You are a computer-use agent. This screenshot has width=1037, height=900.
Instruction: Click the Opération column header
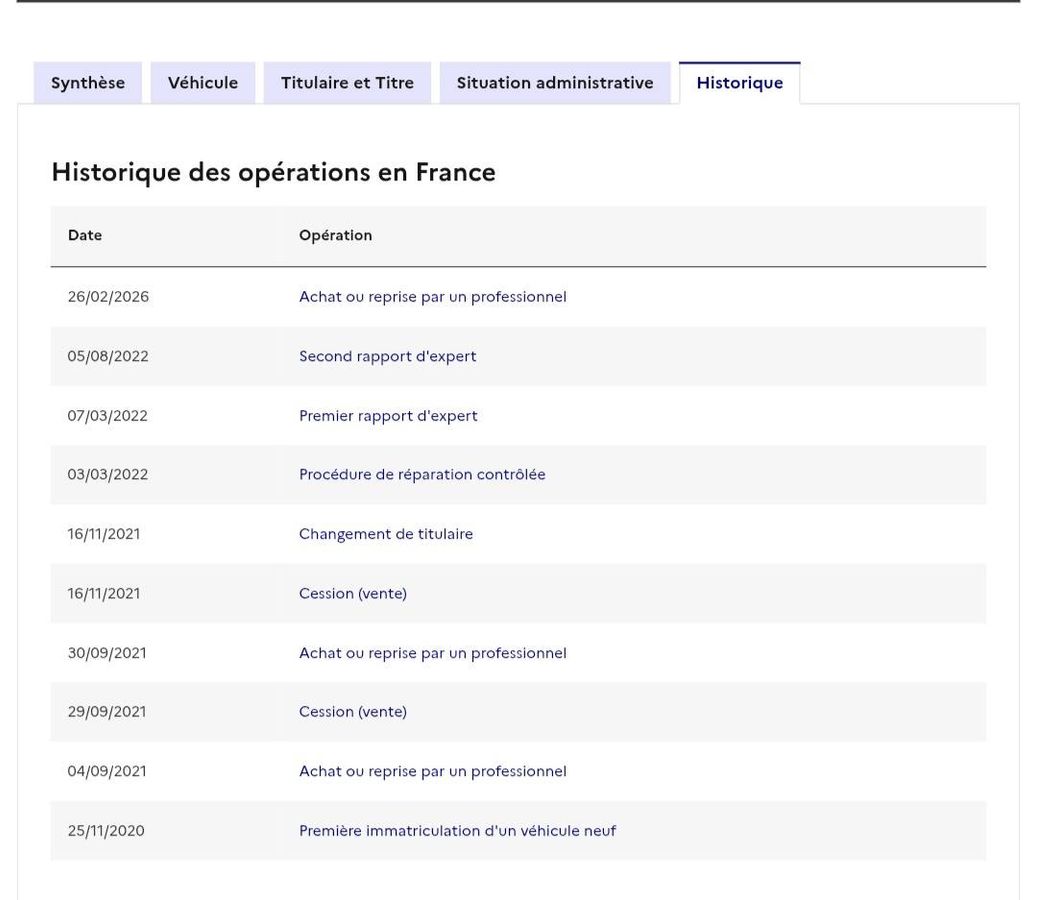pyautogui.click(x=335, y=235)
